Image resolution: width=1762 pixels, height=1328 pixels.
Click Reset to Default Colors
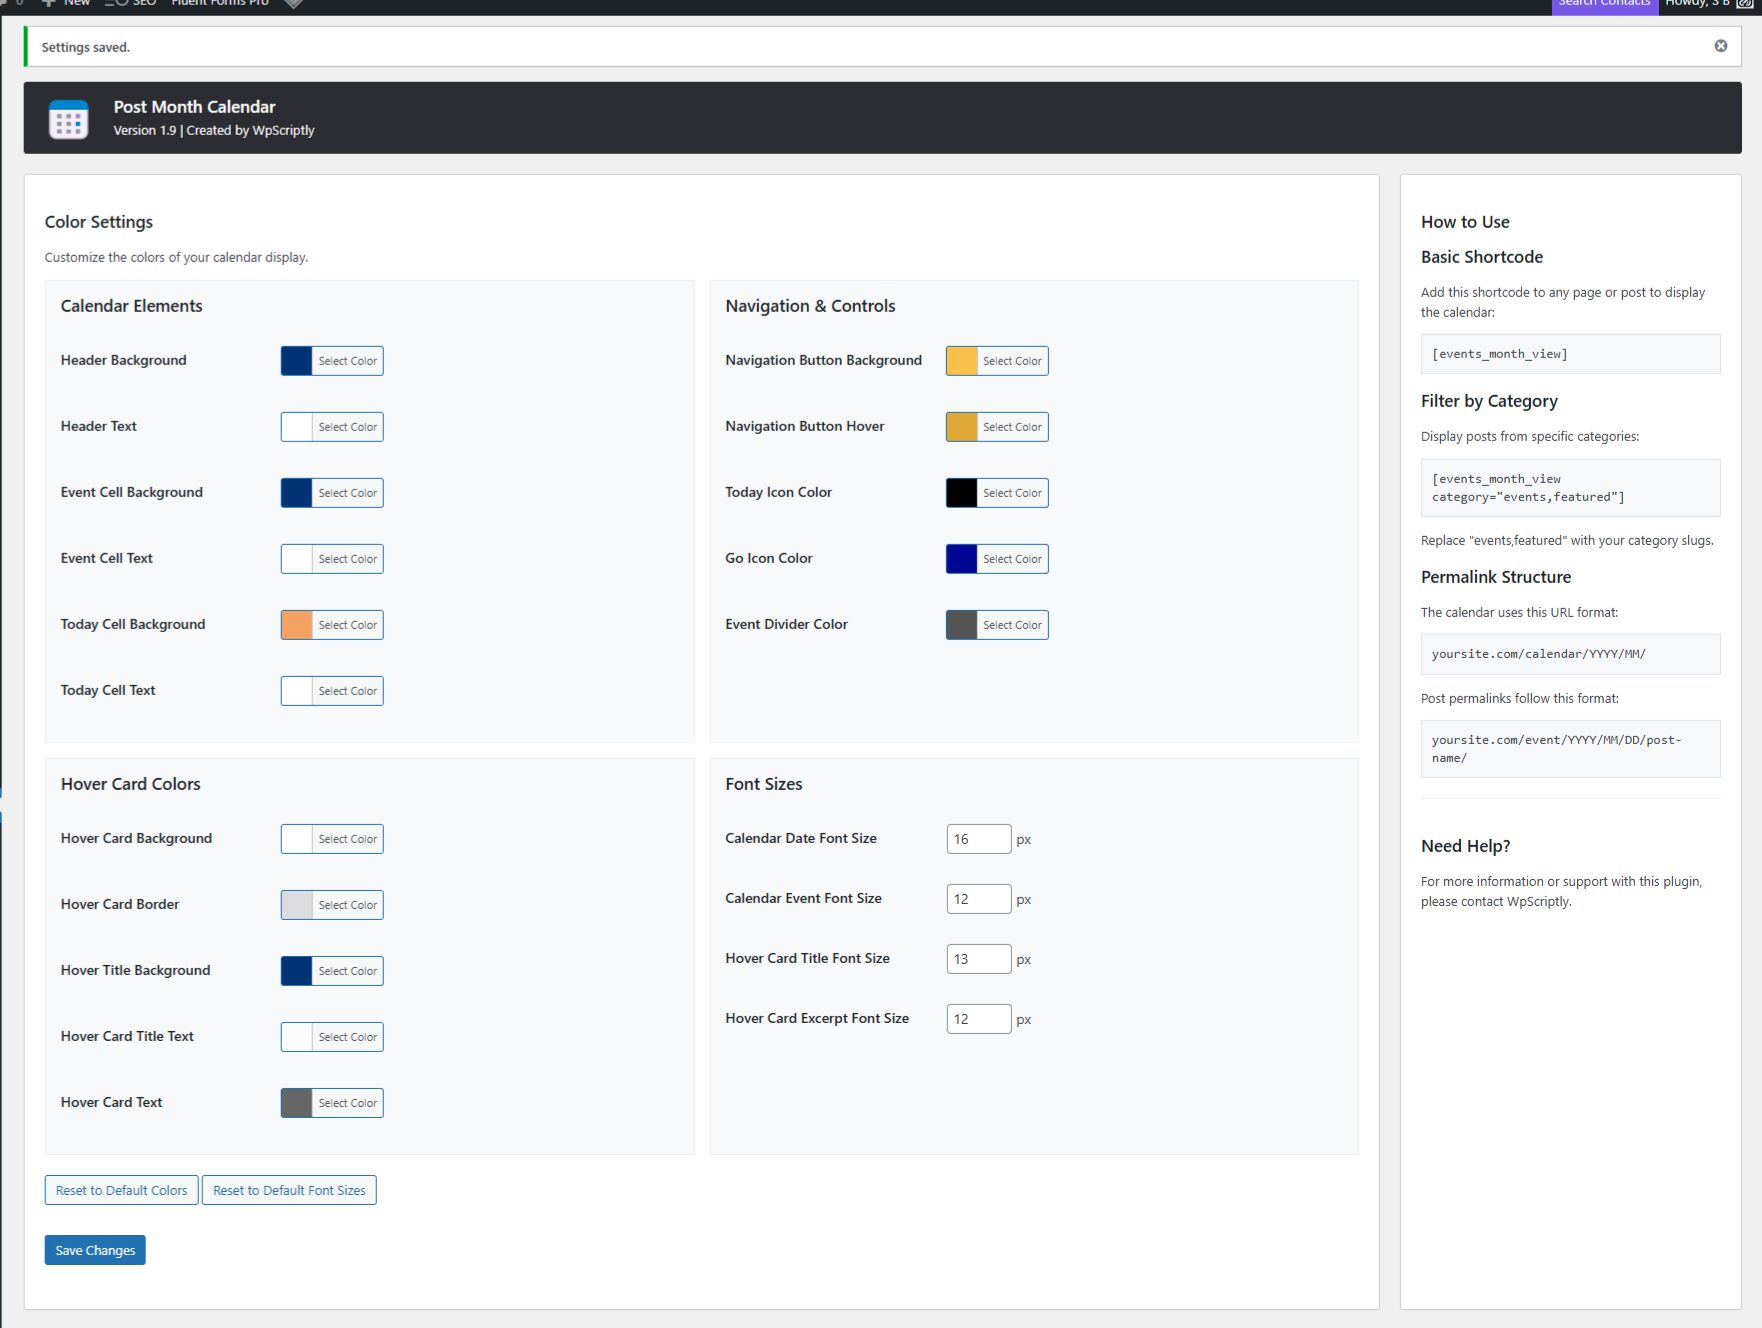[121, 1190]
